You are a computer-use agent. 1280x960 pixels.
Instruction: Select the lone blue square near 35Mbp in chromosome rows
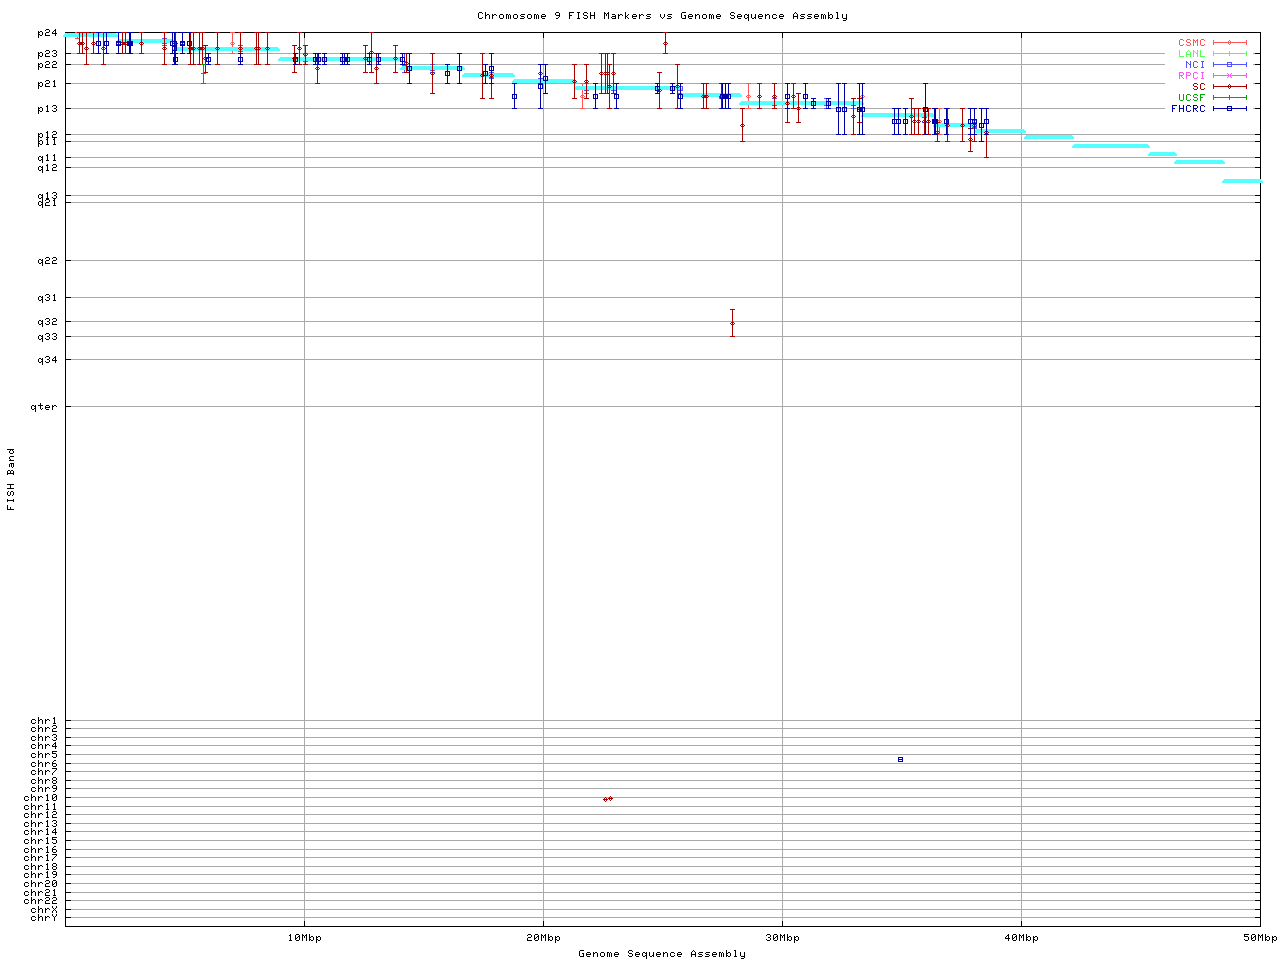(900, 760)
